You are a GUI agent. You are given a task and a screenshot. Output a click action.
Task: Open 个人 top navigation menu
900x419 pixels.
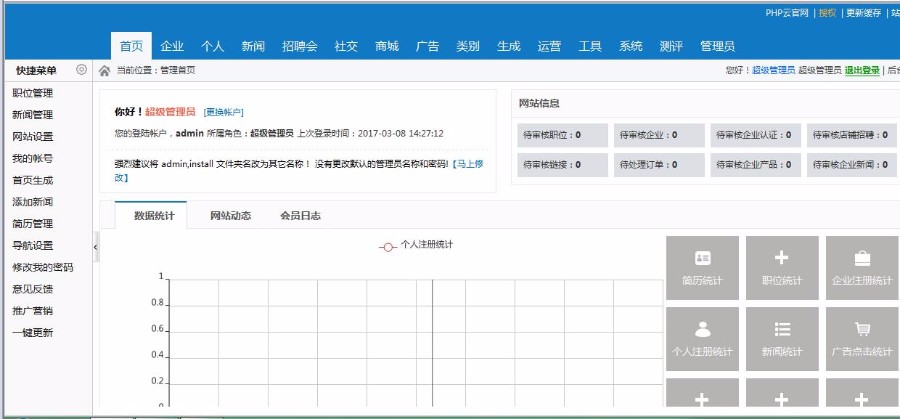[x=212, y=46]
